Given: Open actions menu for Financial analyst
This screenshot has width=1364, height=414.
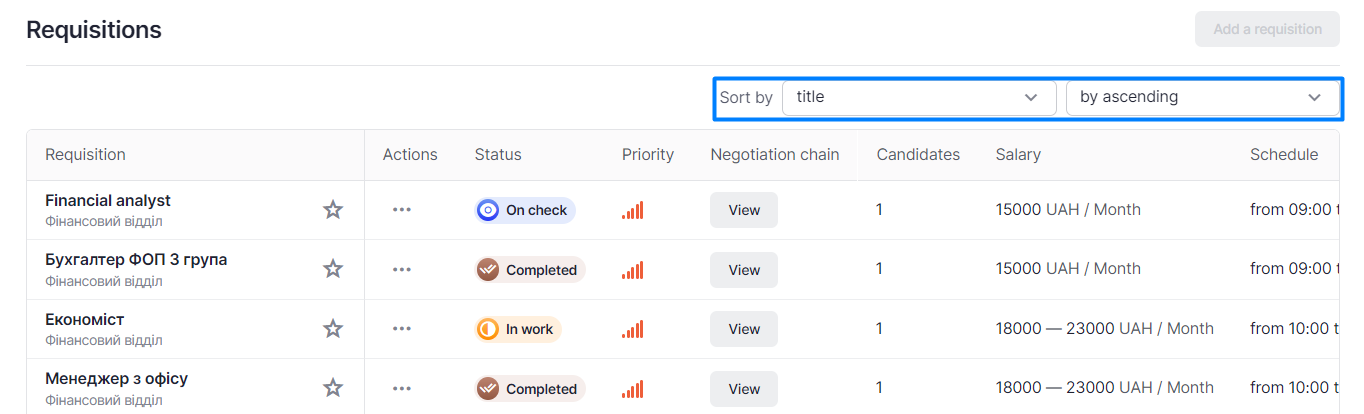Looking at the screenshot, I should [402, 210].
